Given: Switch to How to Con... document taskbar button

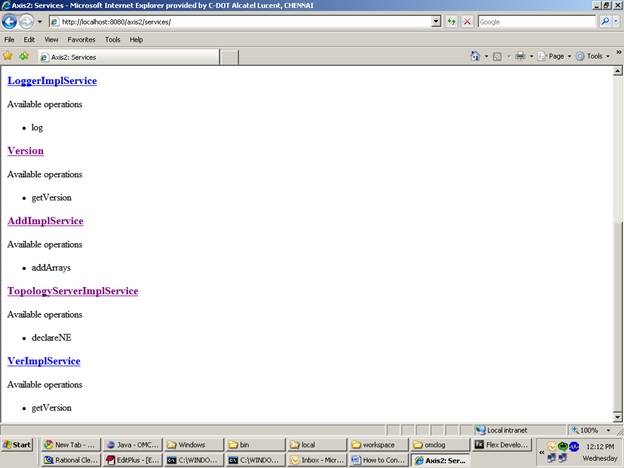Looking at the screenshot, I should click(x=379, y=460).
